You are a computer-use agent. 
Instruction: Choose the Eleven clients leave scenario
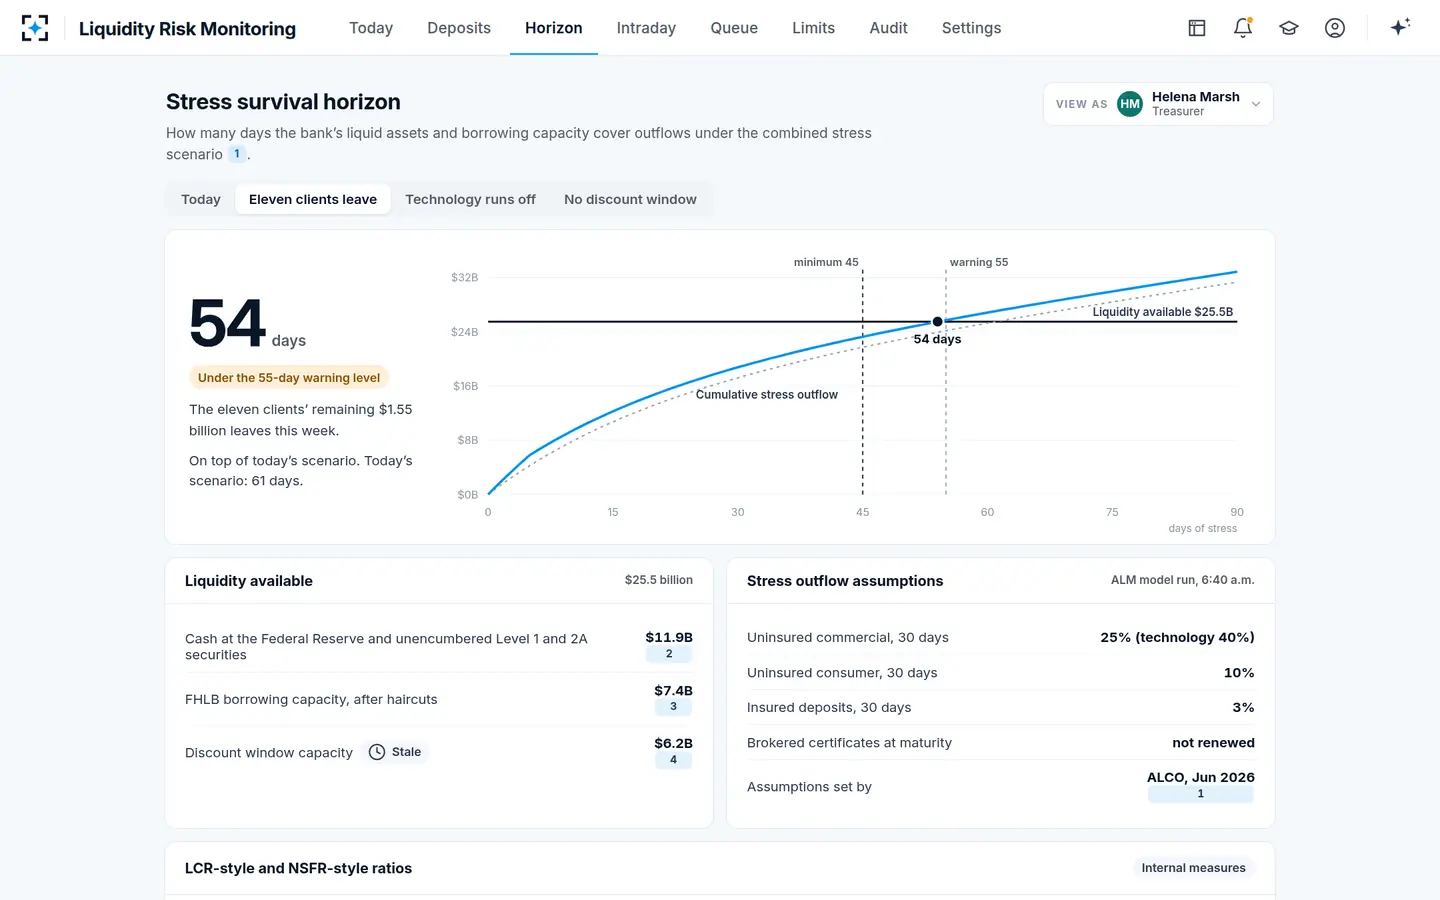pos(313,199)
